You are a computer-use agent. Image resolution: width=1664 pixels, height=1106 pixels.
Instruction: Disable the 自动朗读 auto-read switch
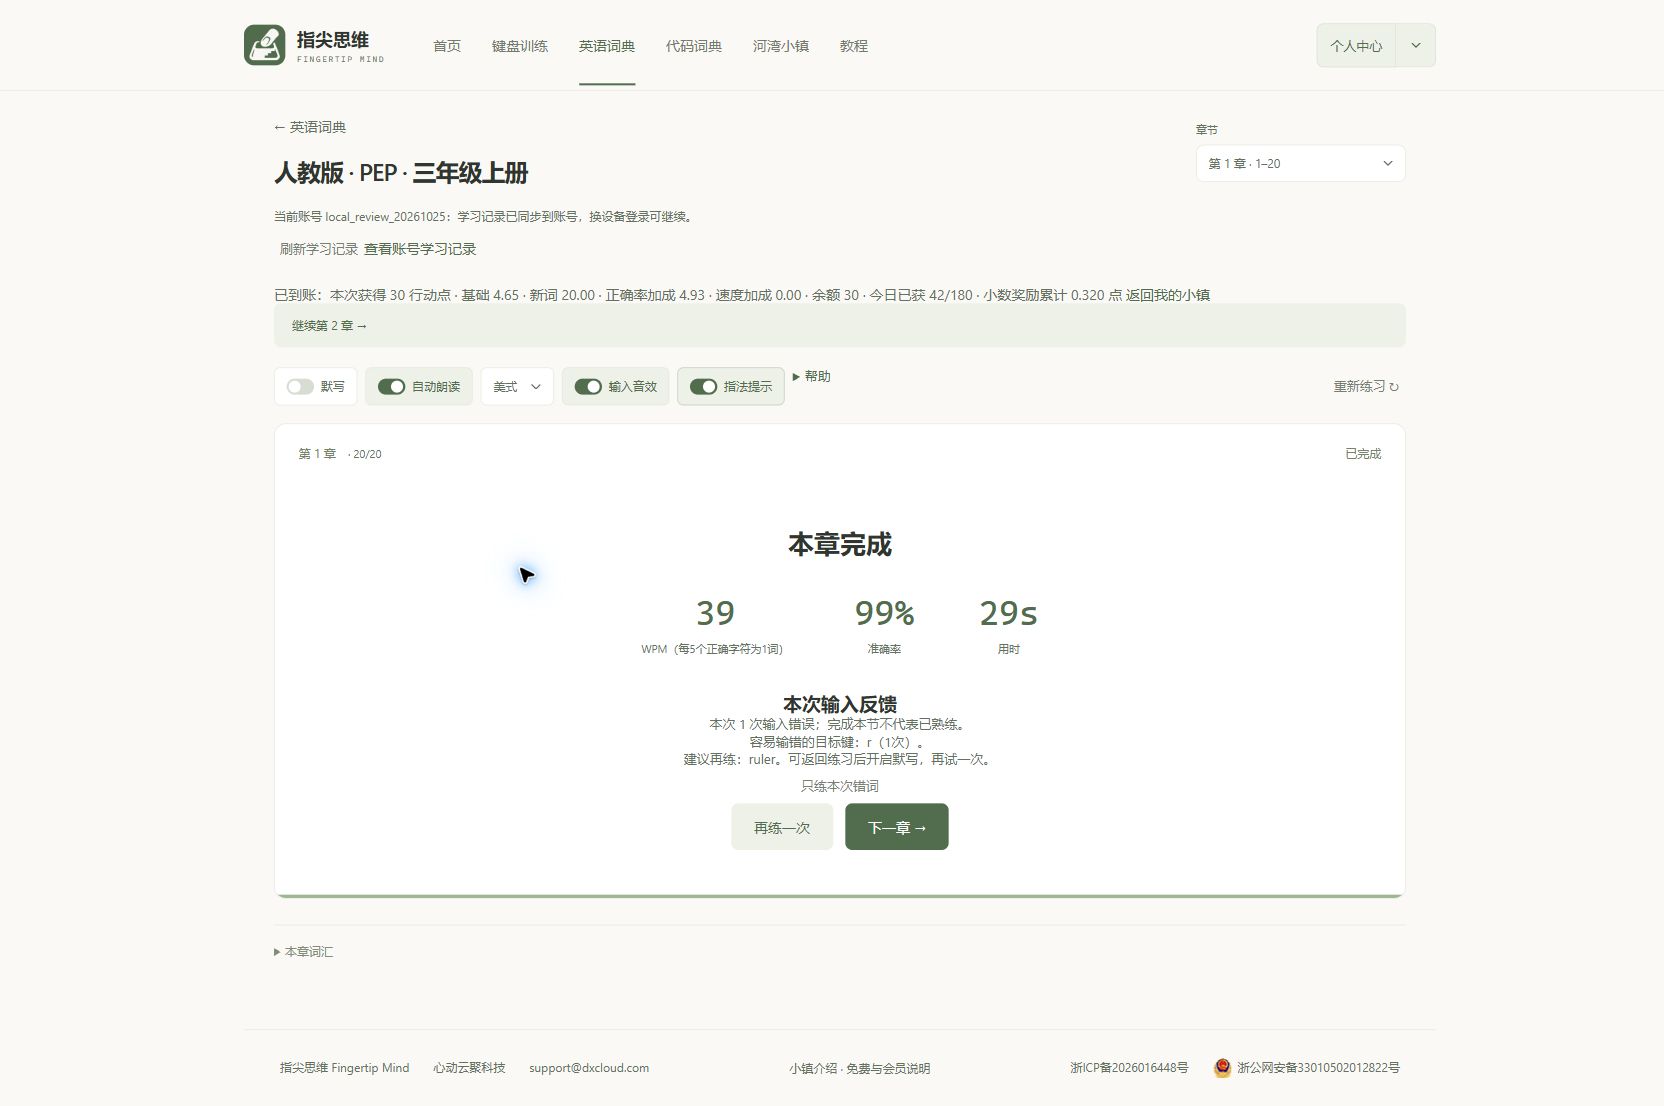click(x=391, y=386)
